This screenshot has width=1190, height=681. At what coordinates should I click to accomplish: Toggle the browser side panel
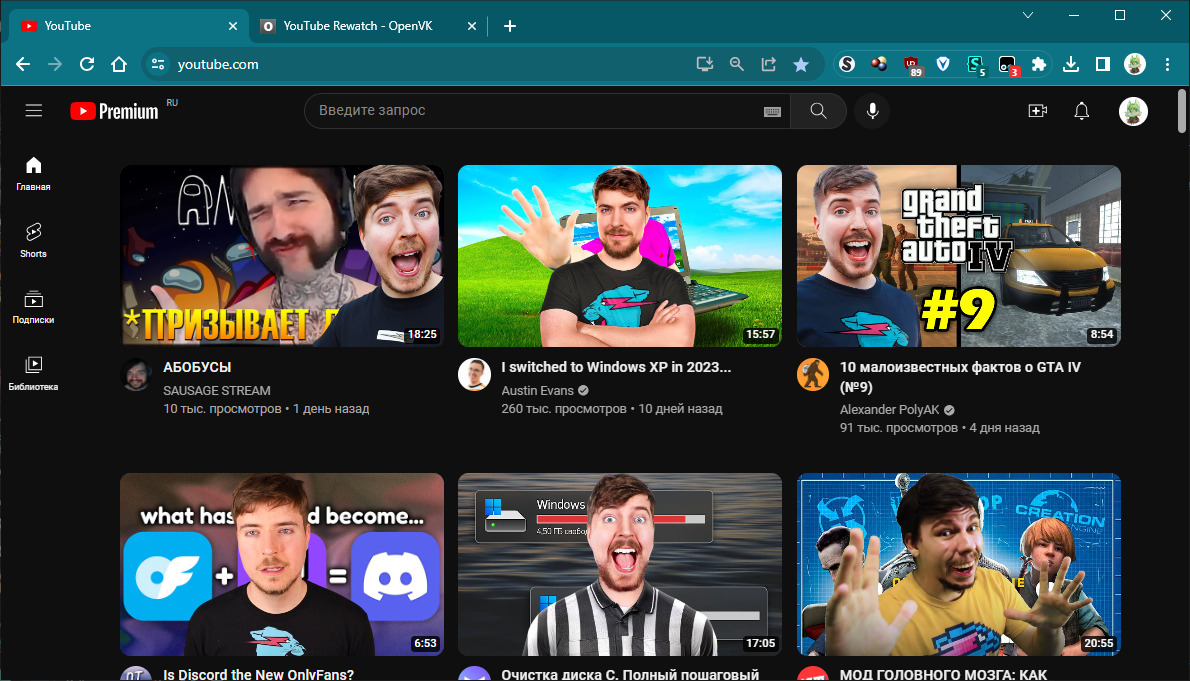click(x=1103, y=65)
